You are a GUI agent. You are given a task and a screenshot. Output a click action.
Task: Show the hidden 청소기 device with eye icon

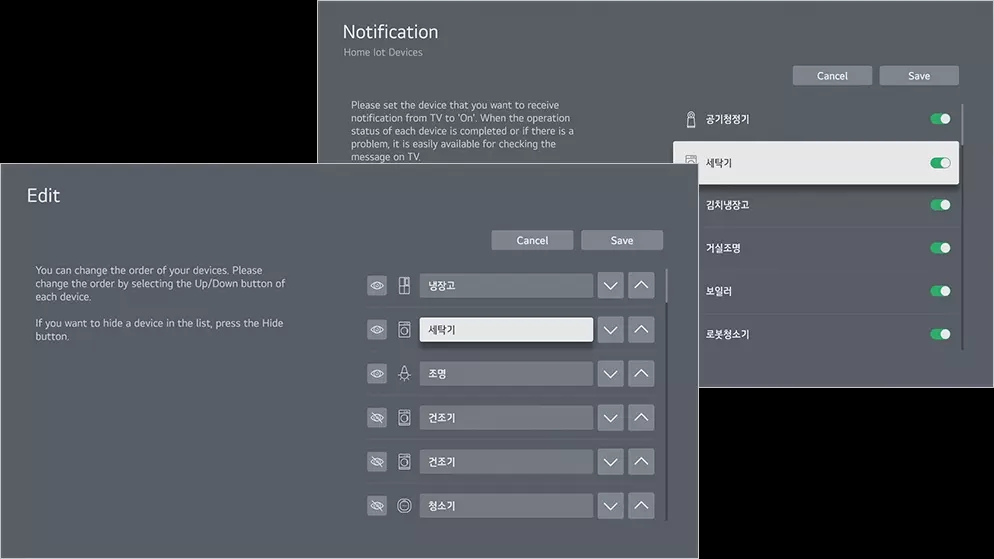(377, 506)
